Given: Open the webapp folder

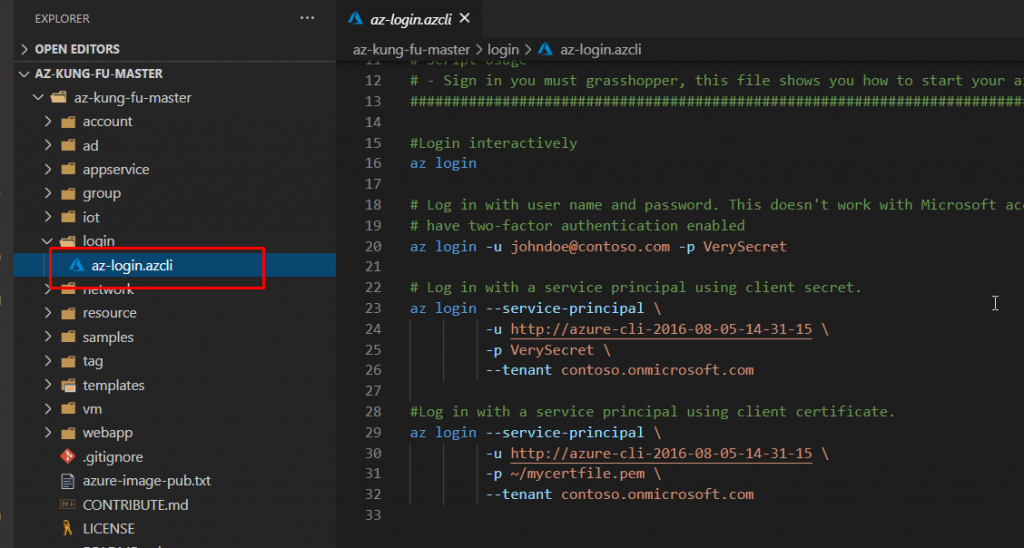Looking at the screenshot, I should pos(107,433).
